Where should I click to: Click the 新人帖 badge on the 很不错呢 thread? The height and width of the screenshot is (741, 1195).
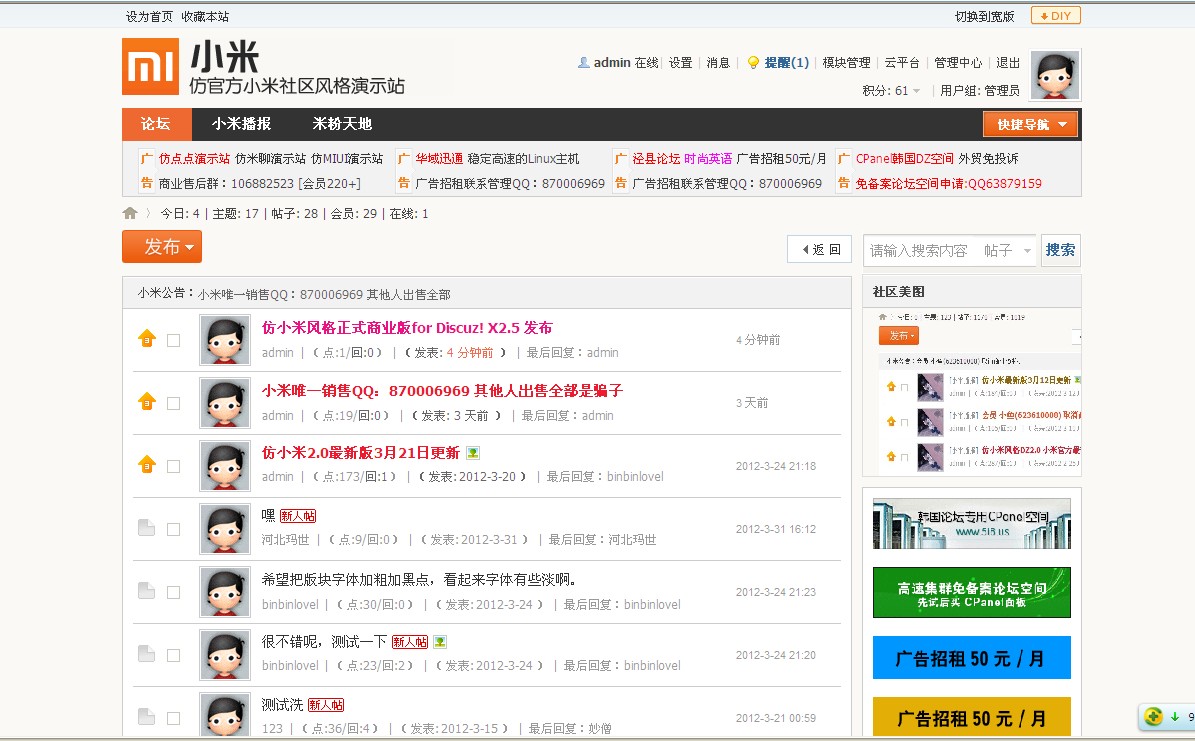point(410,642)
